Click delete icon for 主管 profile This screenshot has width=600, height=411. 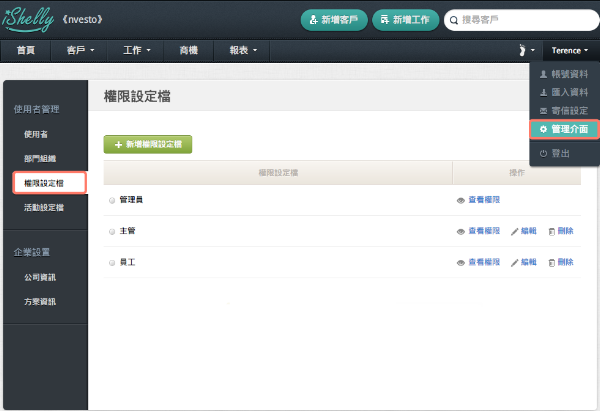tap(551, 231)
